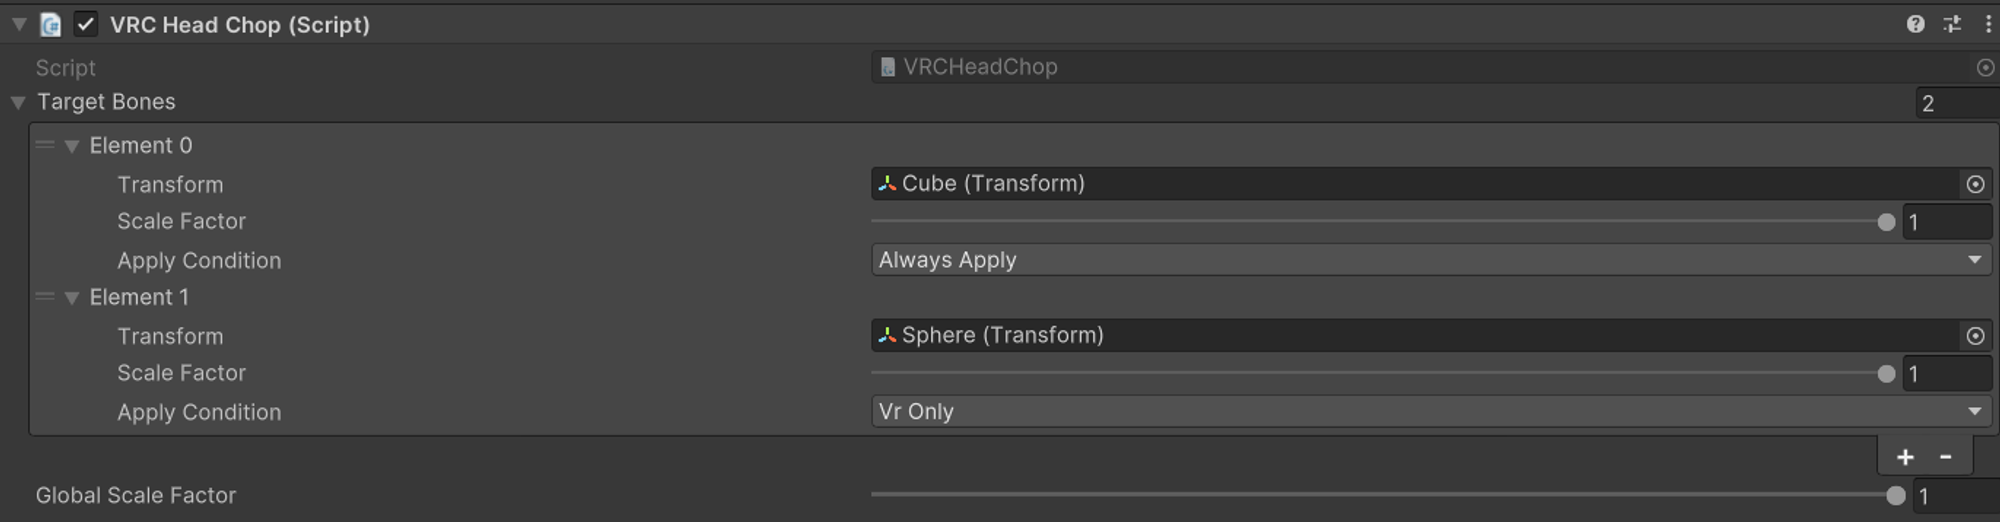Screen dimensions: 2000x522
Task: Collapse the VRC Head Chop component foldout
Action: tap(19, 24)
